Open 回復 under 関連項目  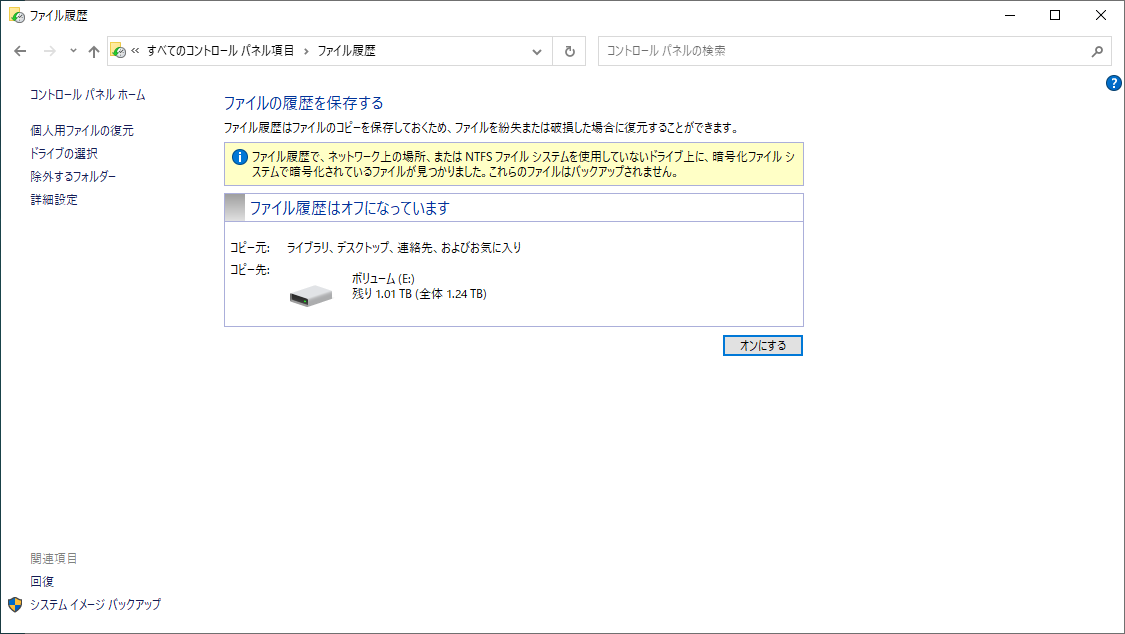(x=41, y=581)
